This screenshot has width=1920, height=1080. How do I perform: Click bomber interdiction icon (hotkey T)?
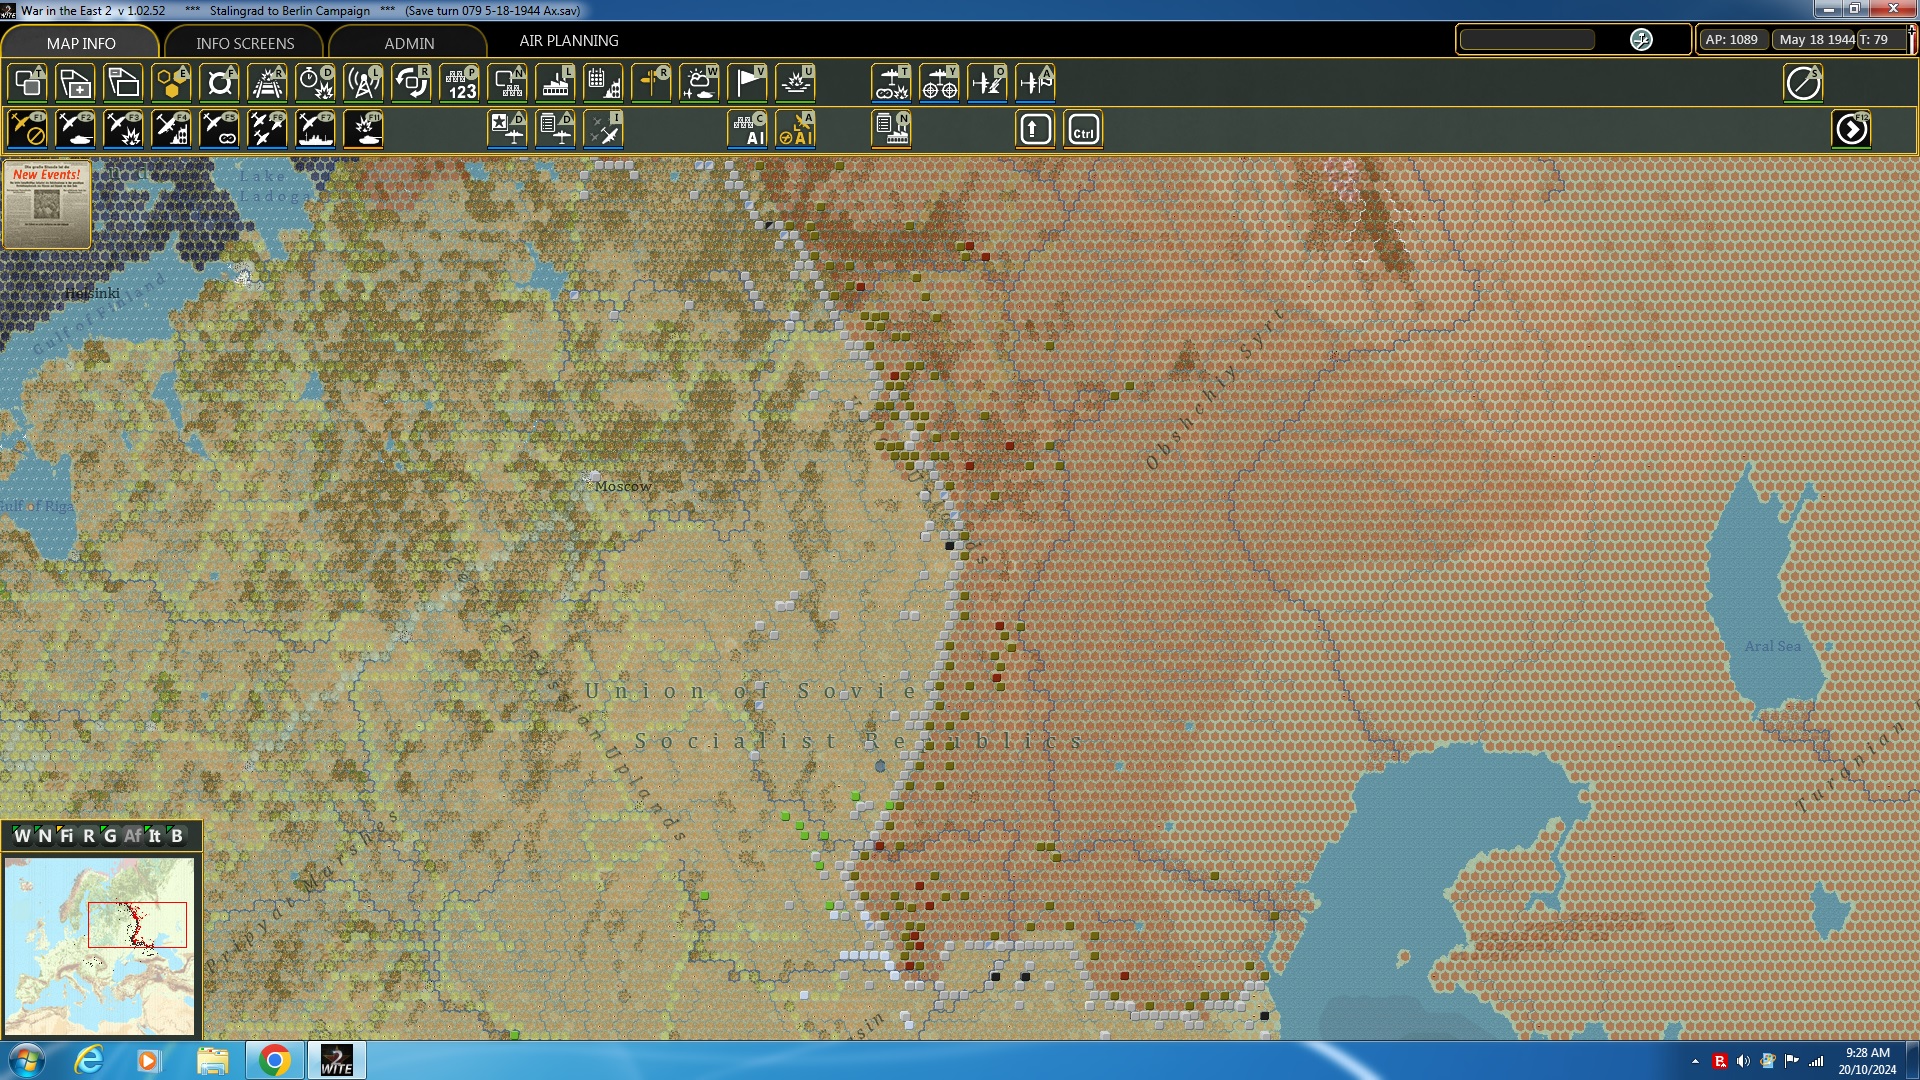[x=891, y=83]
